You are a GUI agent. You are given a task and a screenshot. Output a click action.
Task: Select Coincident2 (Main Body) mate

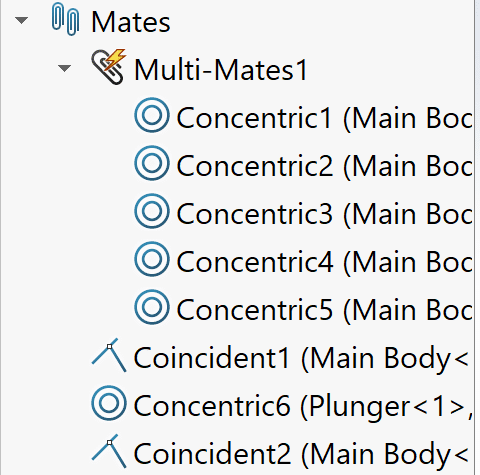(301, 455)
